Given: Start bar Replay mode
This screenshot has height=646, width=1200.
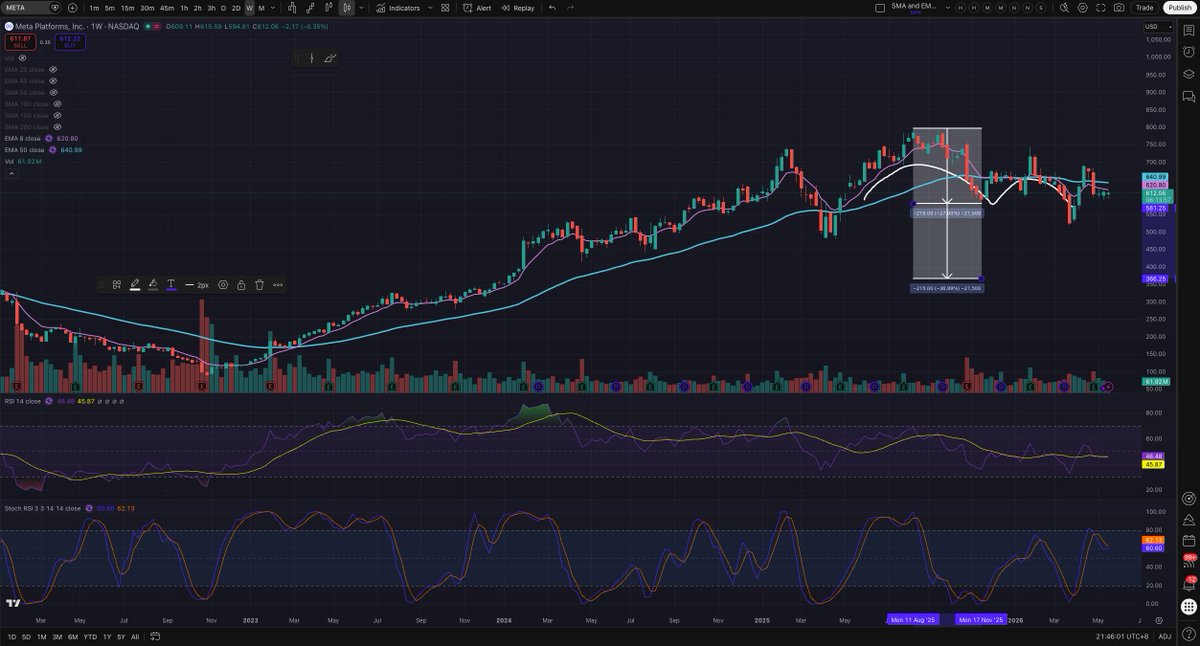Looking at the screenshot, I should click(518, 7).
